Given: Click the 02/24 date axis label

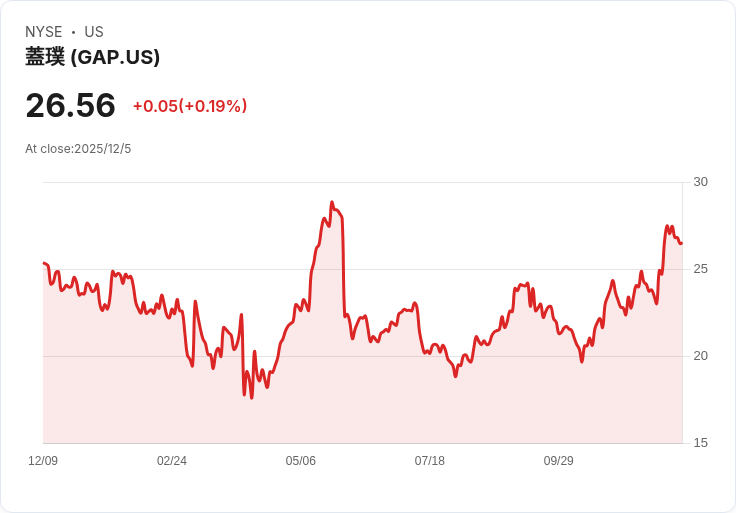Looking at the screenshot, I should click(172, 461).
